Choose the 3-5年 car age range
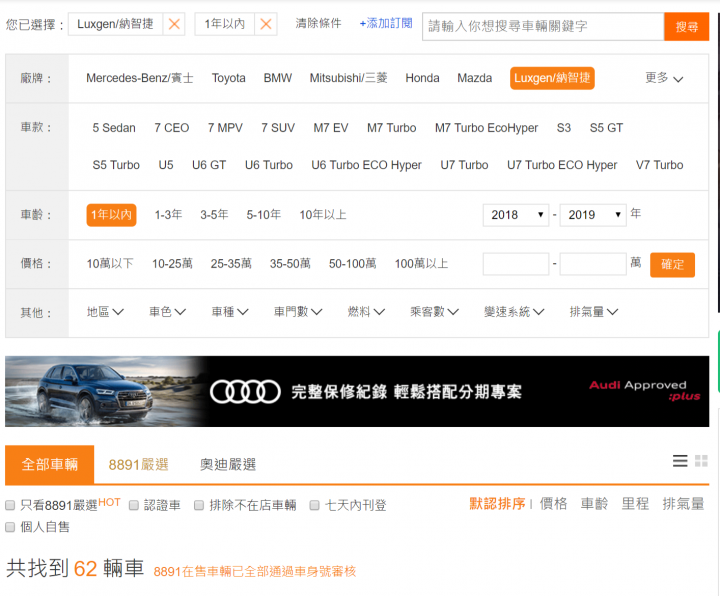This screenshot has height=596, width=720. (x=214, y=215)
